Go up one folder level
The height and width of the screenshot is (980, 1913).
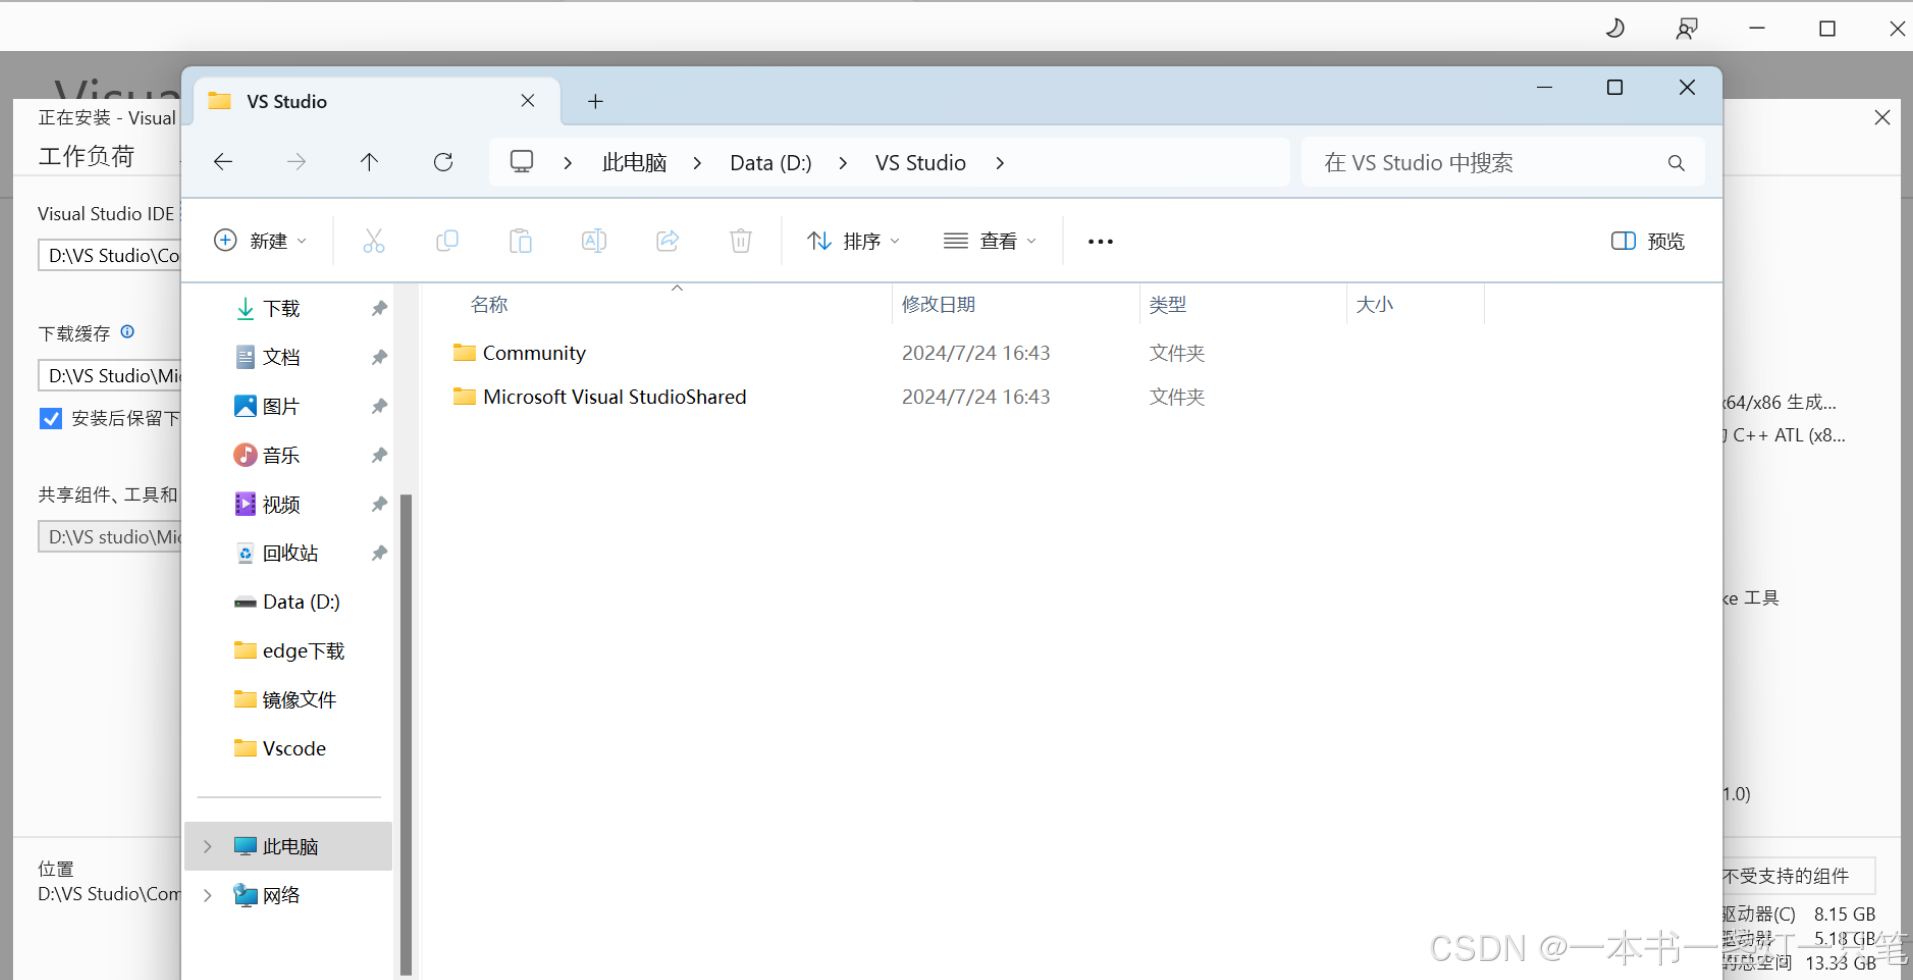click(369, 162)
